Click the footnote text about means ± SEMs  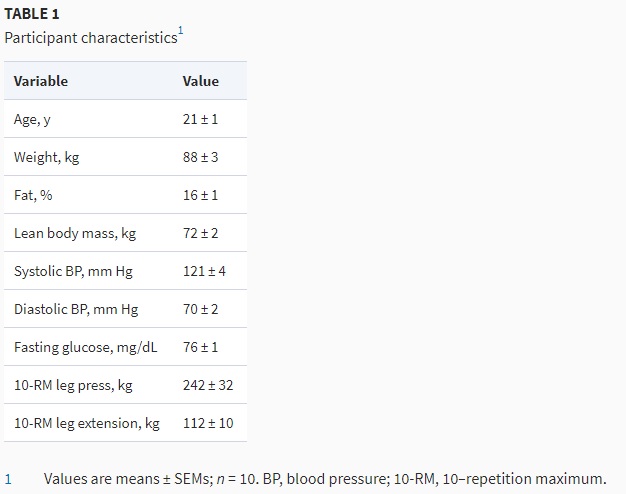click(x=325, y=479)
